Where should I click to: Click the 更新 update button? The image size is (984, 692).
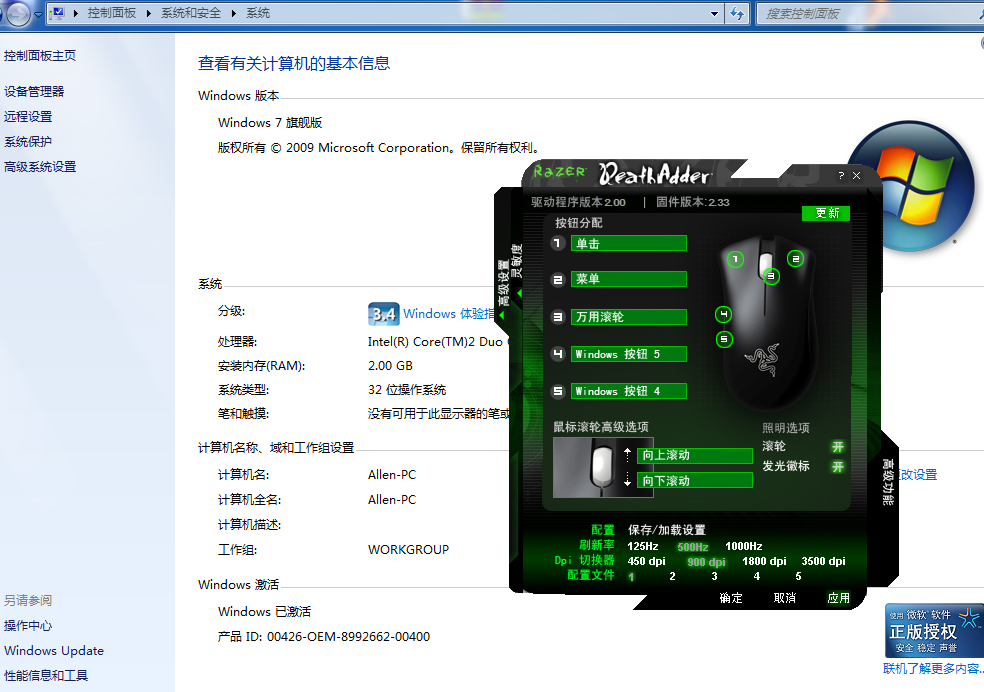coord(826,213)
